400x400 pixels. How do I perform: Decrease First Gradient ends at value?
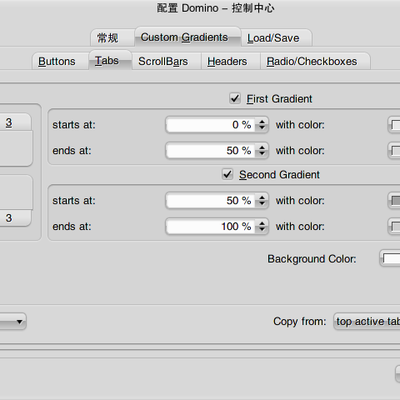262,154
